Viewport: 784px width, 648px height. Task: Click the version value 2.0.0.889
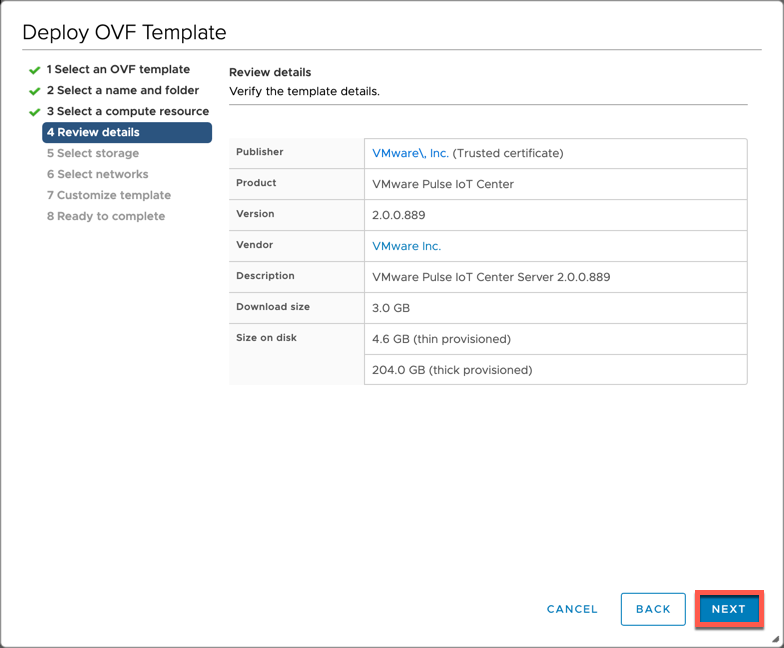pyautogui.click(x=398, y=215)
